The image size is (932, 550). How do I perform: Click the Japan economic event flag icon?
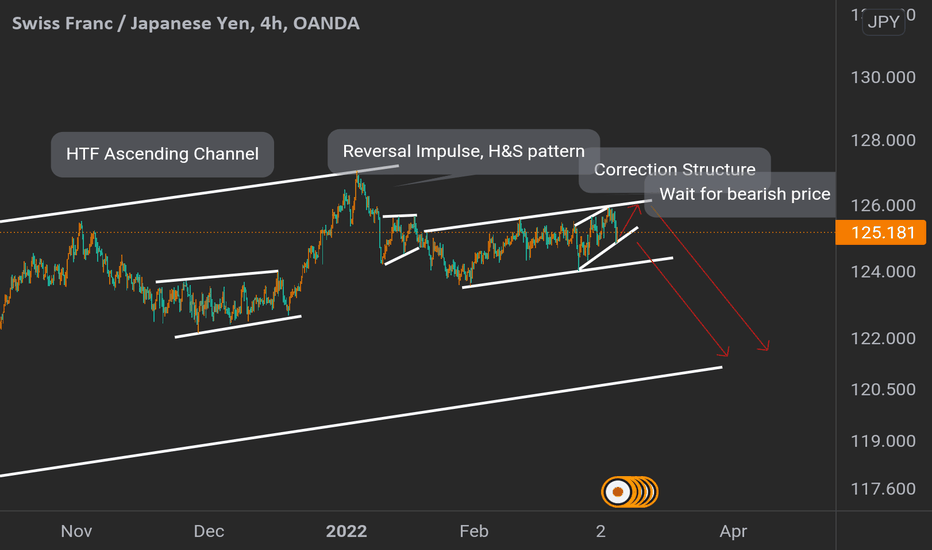click(x=619, y=491)
